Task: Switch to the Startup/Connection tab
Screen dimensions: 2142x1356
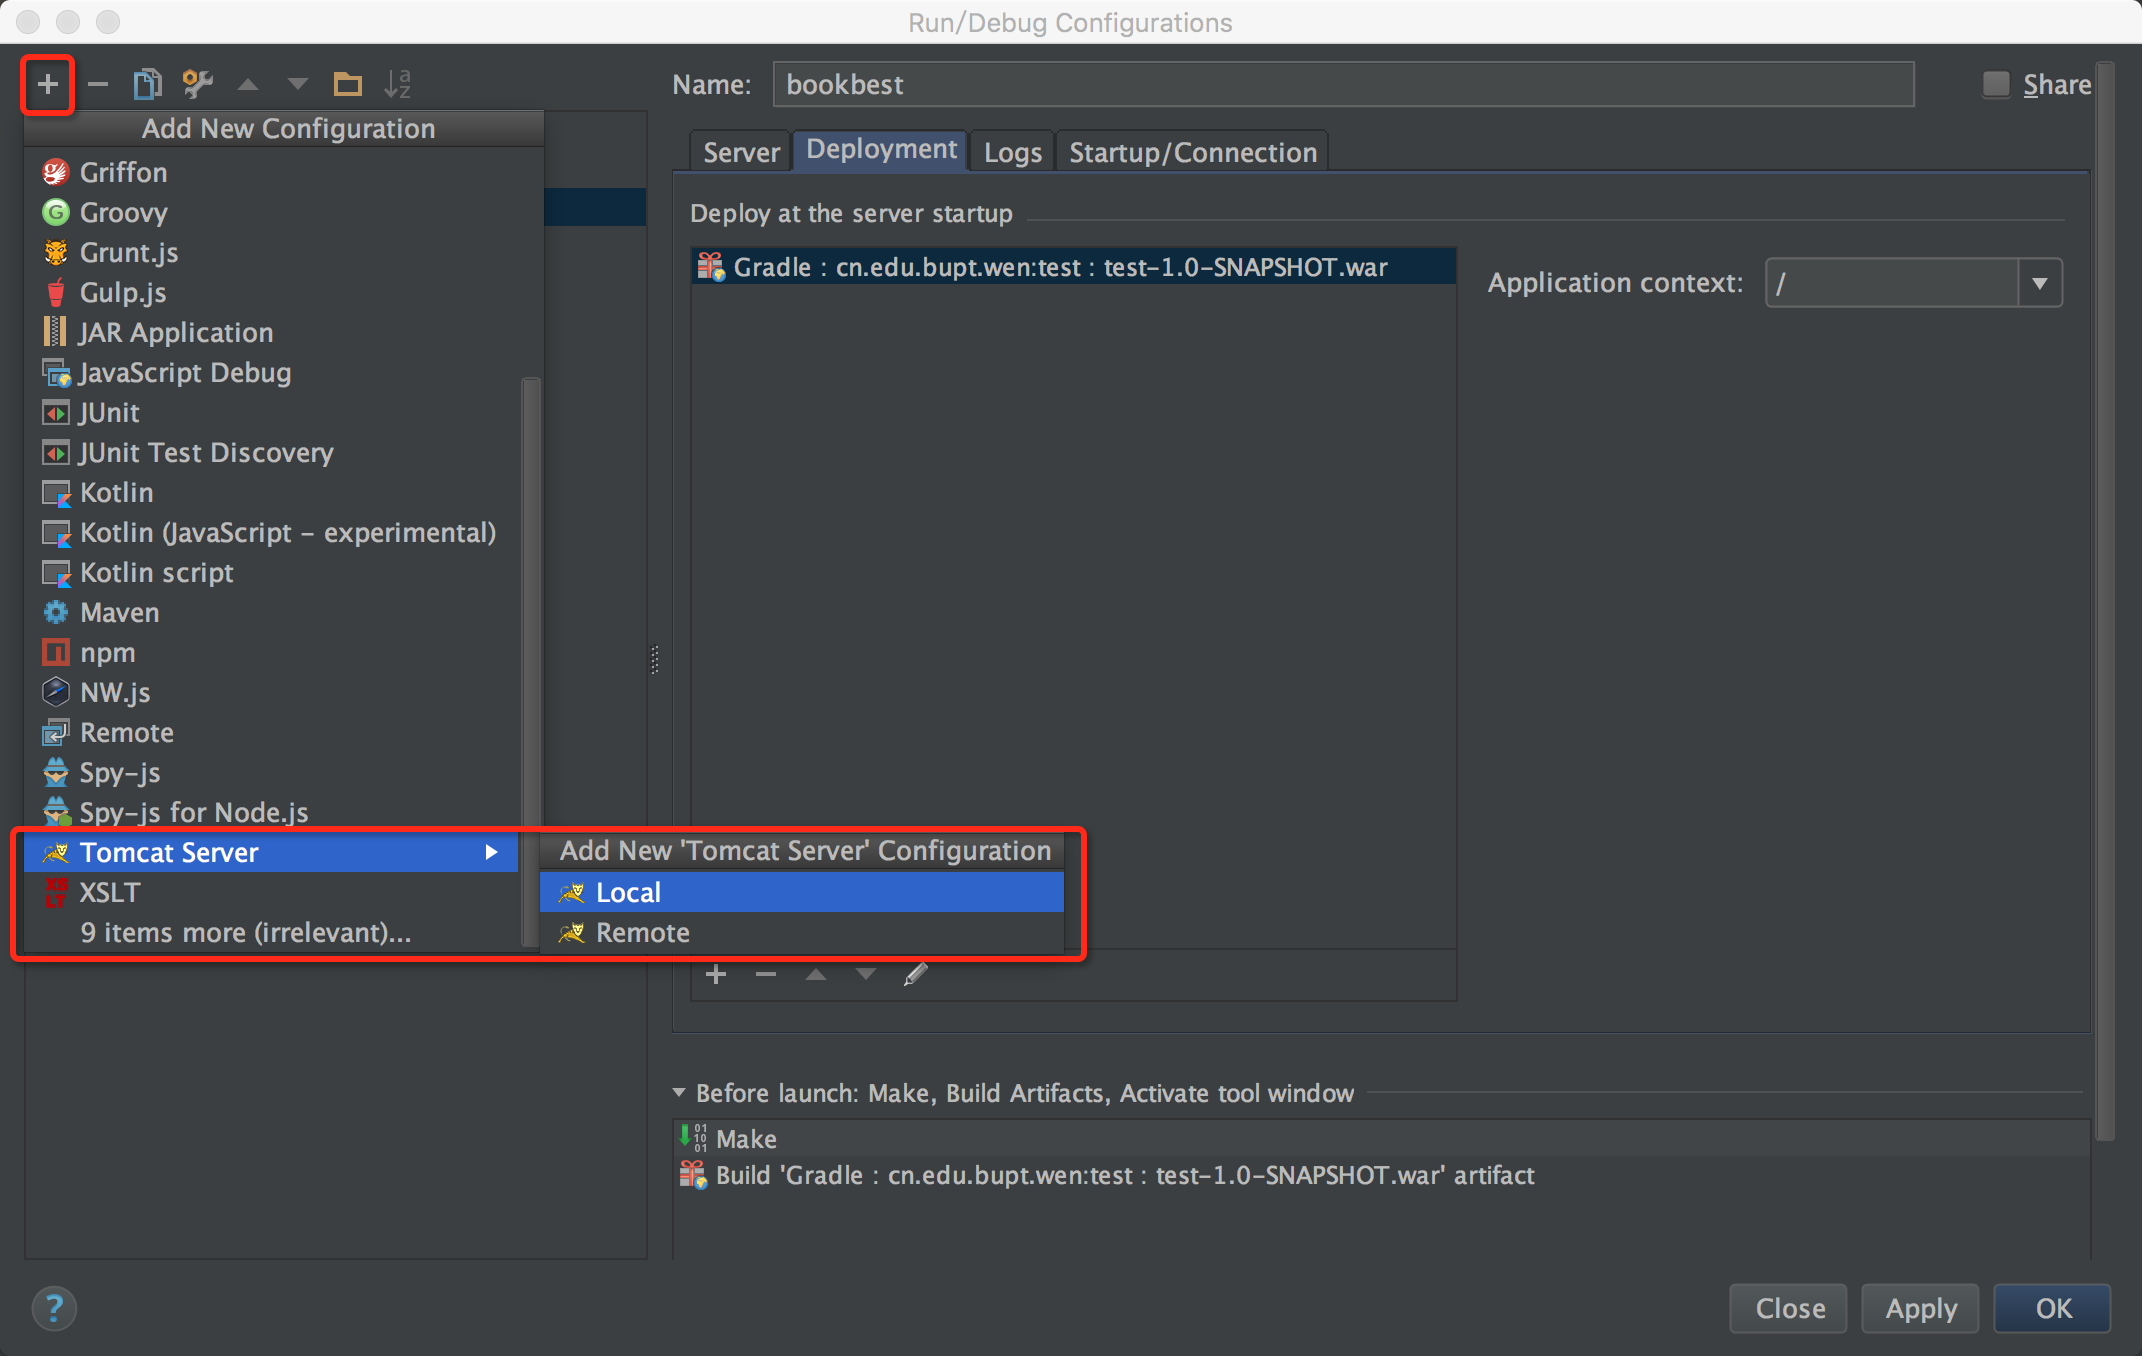Action: click(x=1192, y=152)
